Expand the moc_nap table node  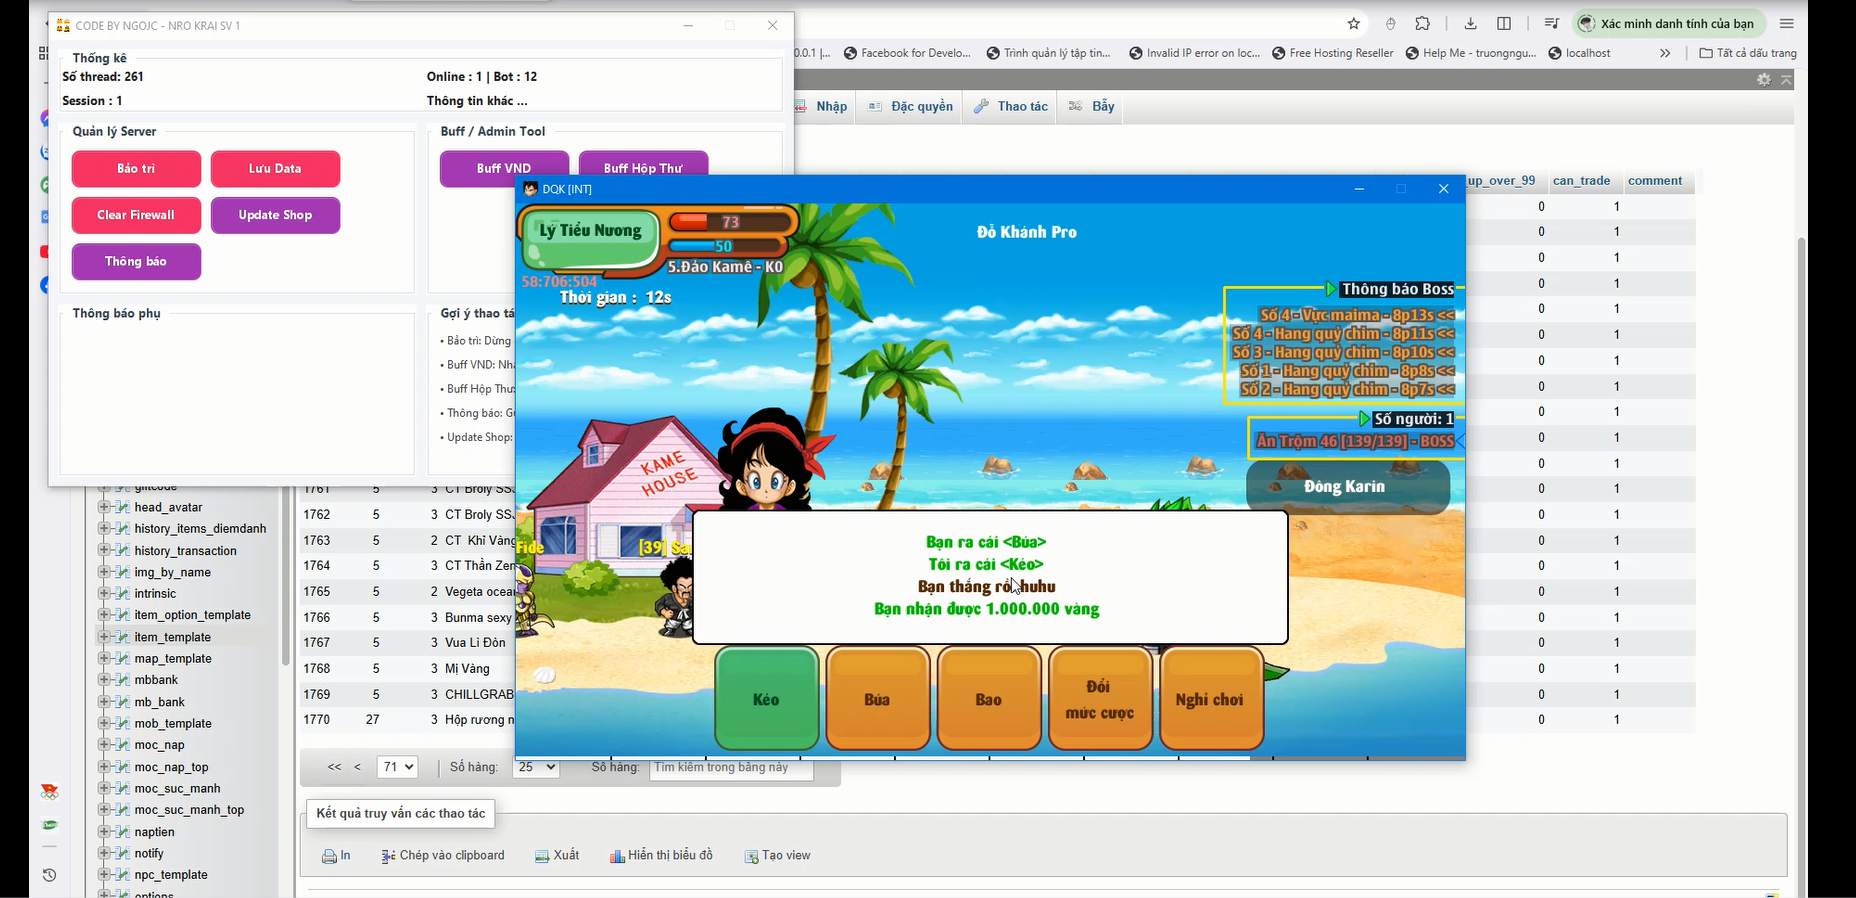point(103,745)
